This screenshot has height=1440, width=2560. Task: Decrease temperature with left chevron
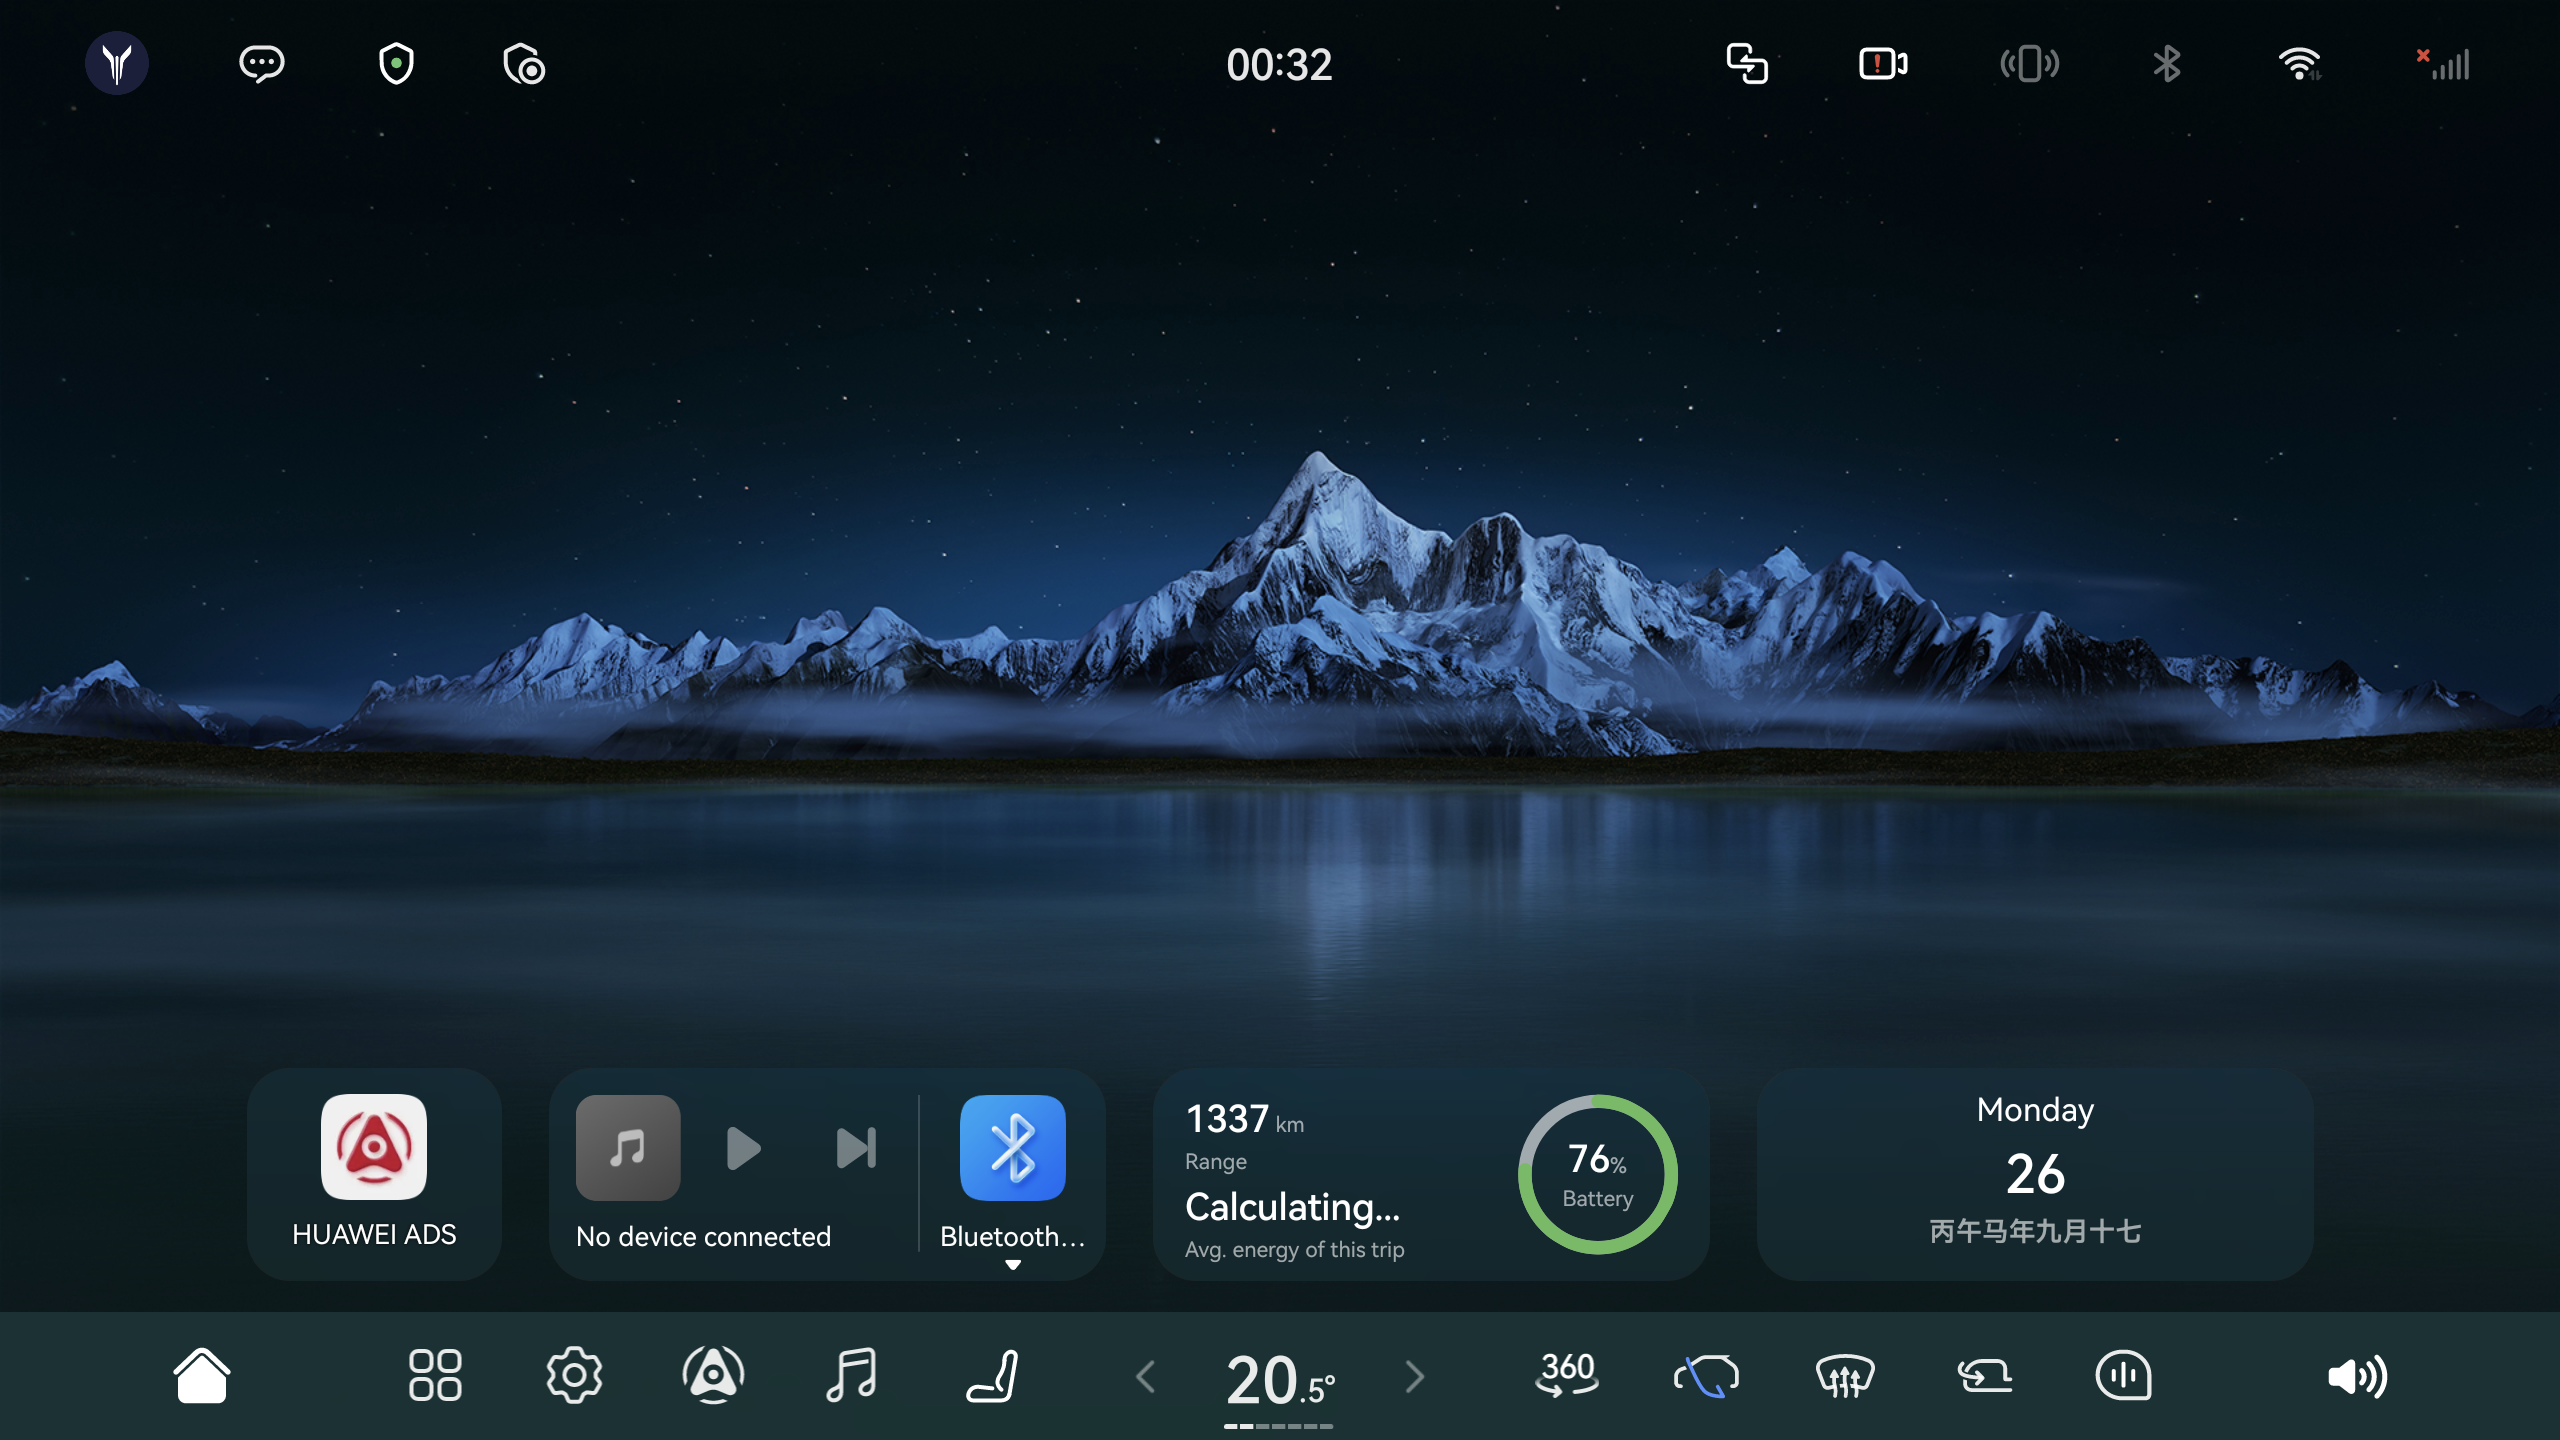pos(1146,1377)
